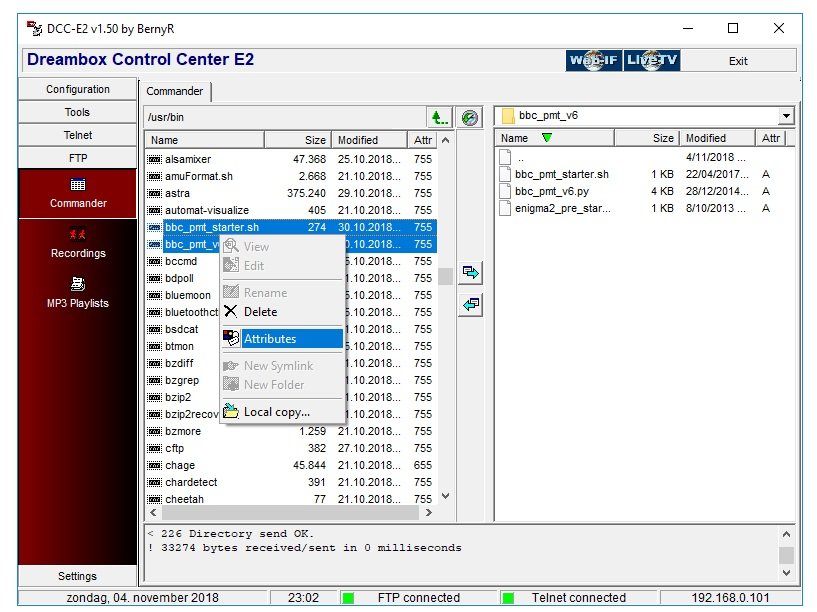Click the cheetah file icon
817x612 pixels.
click(x=154, y=499)
